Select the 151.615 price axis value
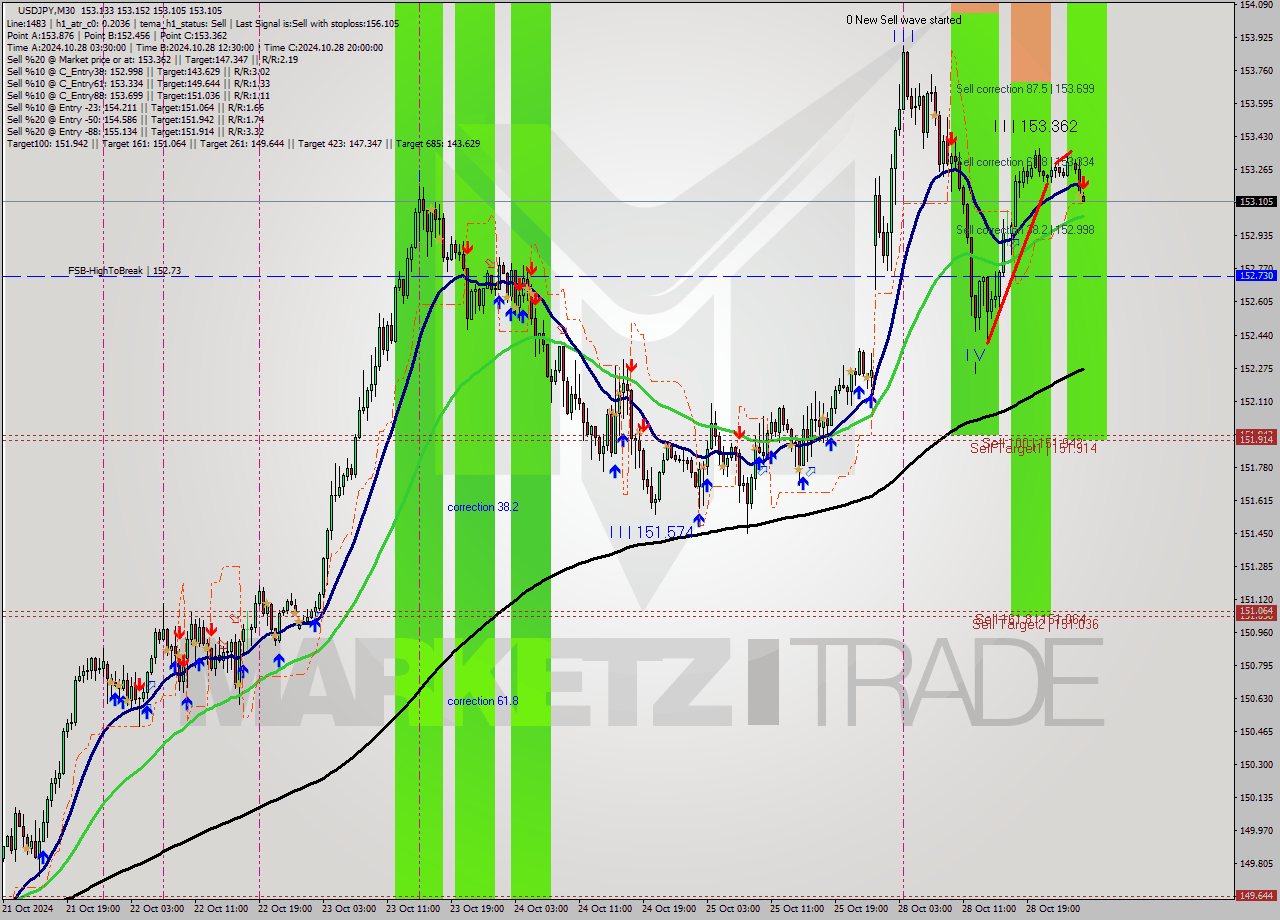Image resolution: width=1280 pixels, height=920 pixels. click(1256, 500)
